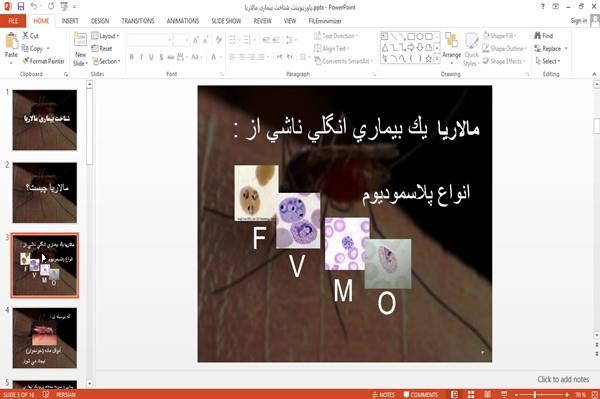This screenshot has width=600, height=399.
Task: Open the Layout dropdown
Action: pos(105,36)
